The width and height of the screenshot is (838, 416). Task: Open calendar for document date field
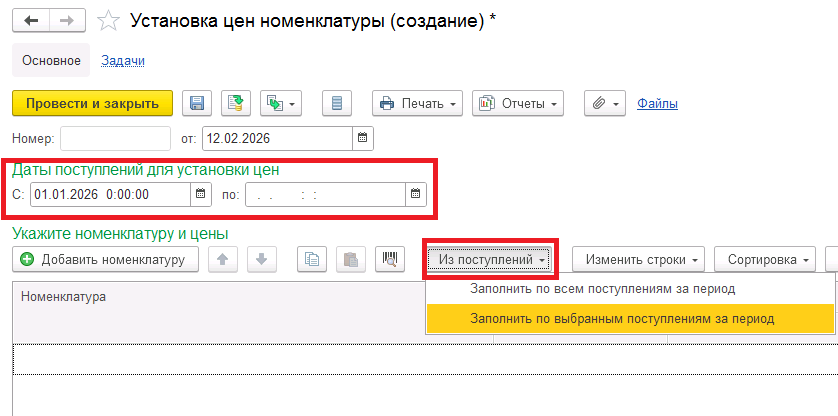tap(363, 139)
